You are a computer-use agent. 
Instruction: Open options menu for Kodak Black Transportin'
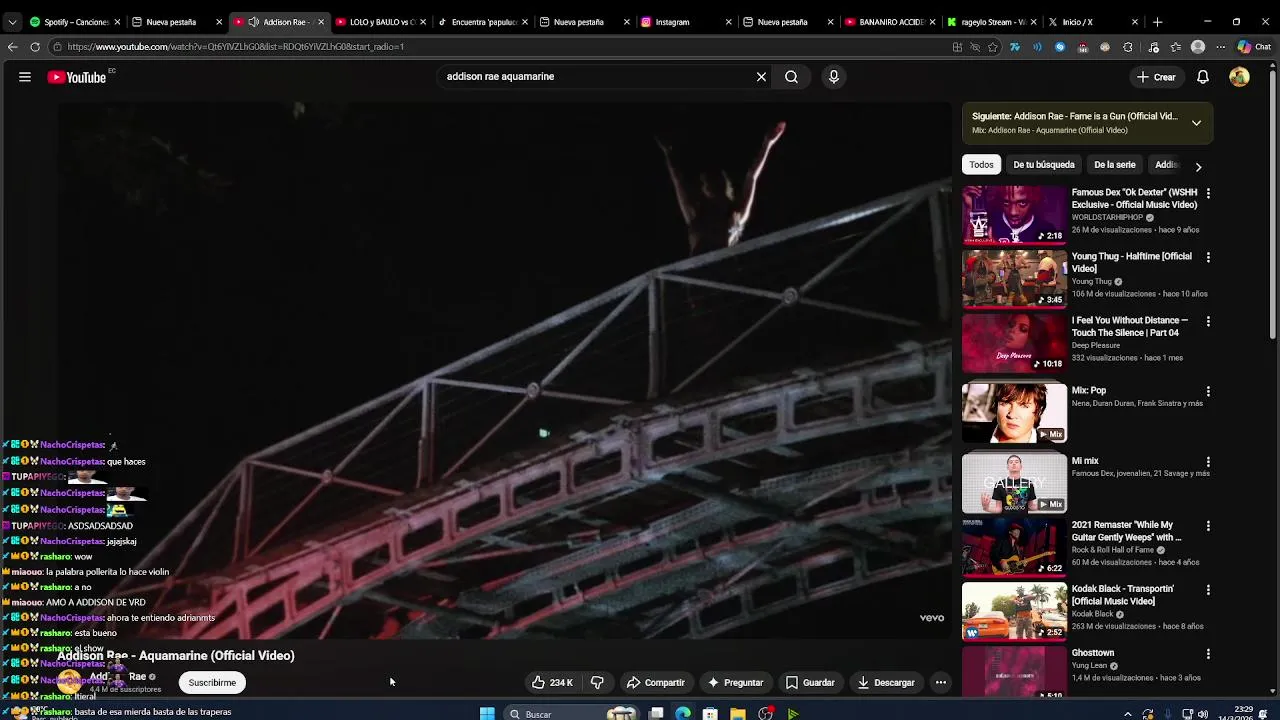coord(1208,589)
